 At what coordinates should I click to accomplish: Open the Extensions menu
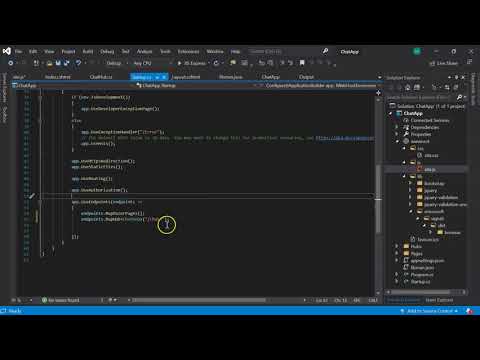pyautogui.click(x=188, y=51)
